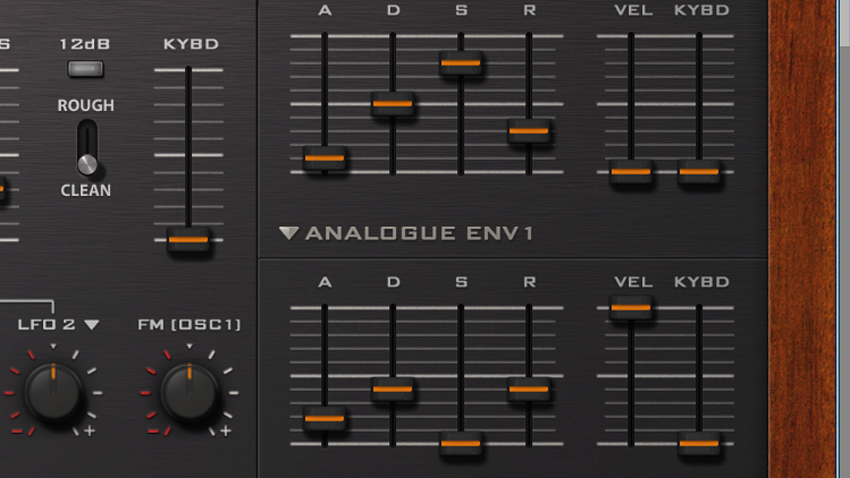850x478 pixels.
Task: Click upper envelope Sustain slider handle
Action: pyautogui.click(x=461, y=63)
